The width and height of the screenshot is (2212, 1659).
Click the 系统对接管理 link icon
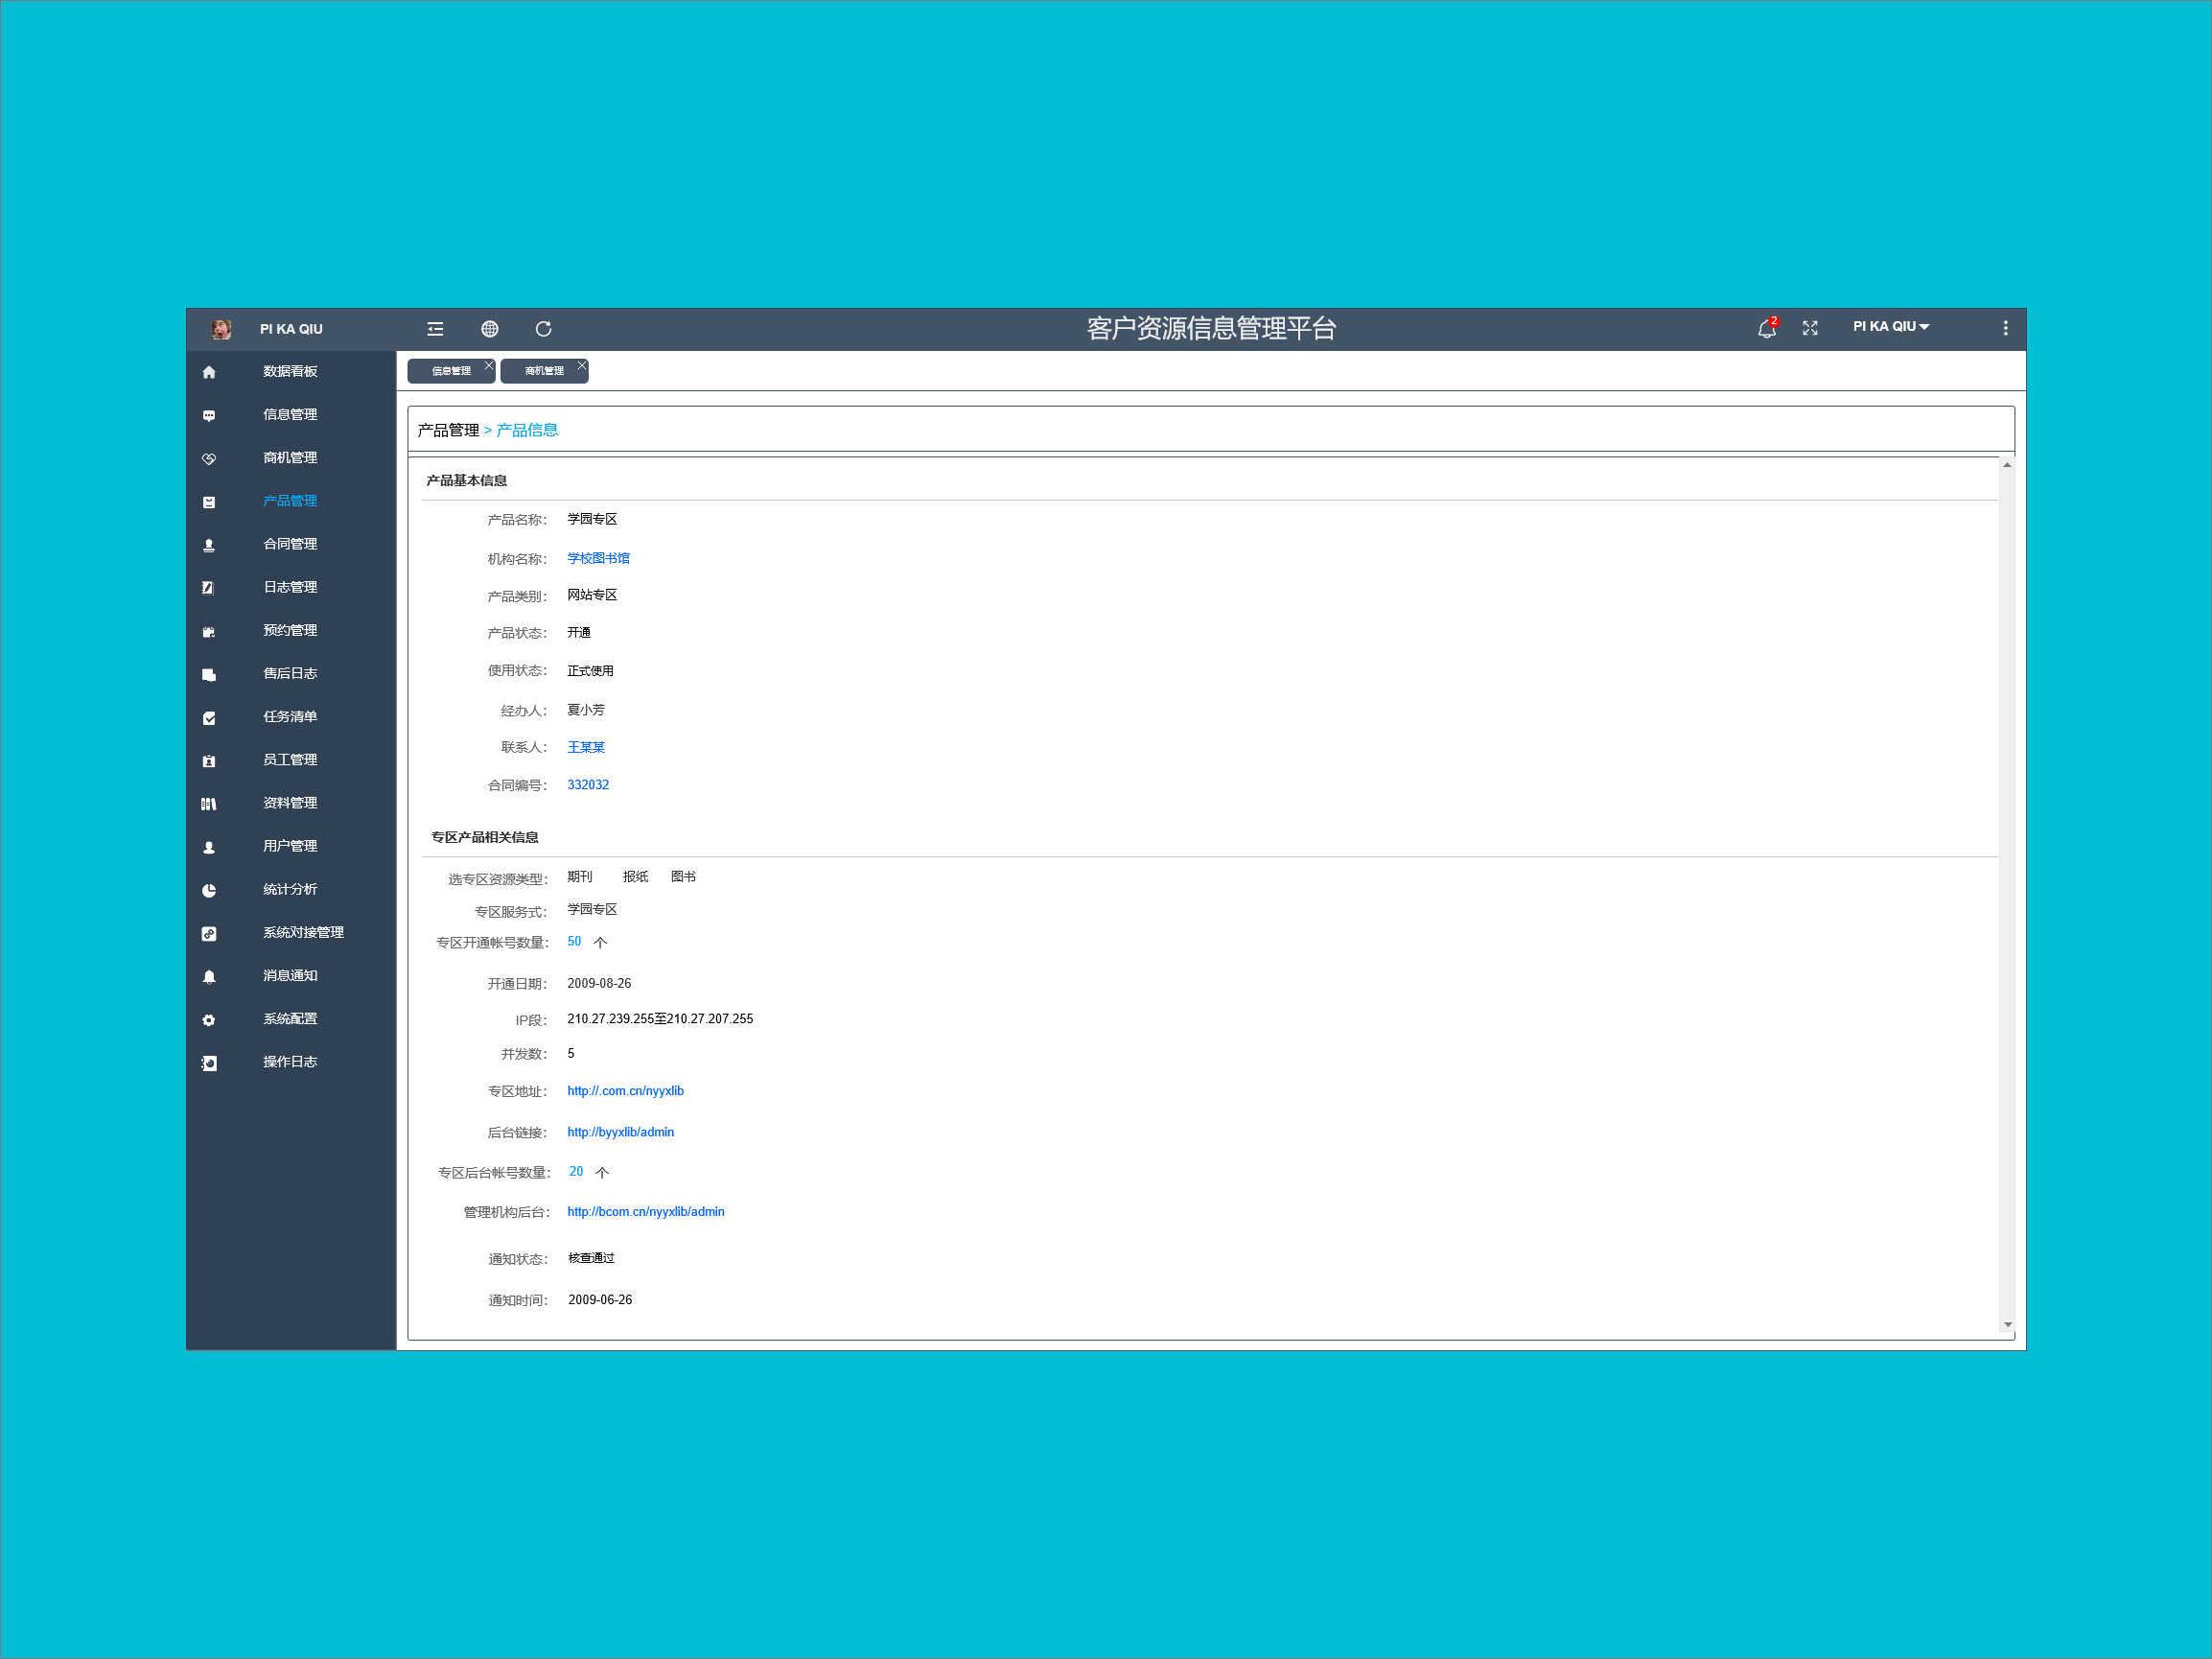pos(209,933)
